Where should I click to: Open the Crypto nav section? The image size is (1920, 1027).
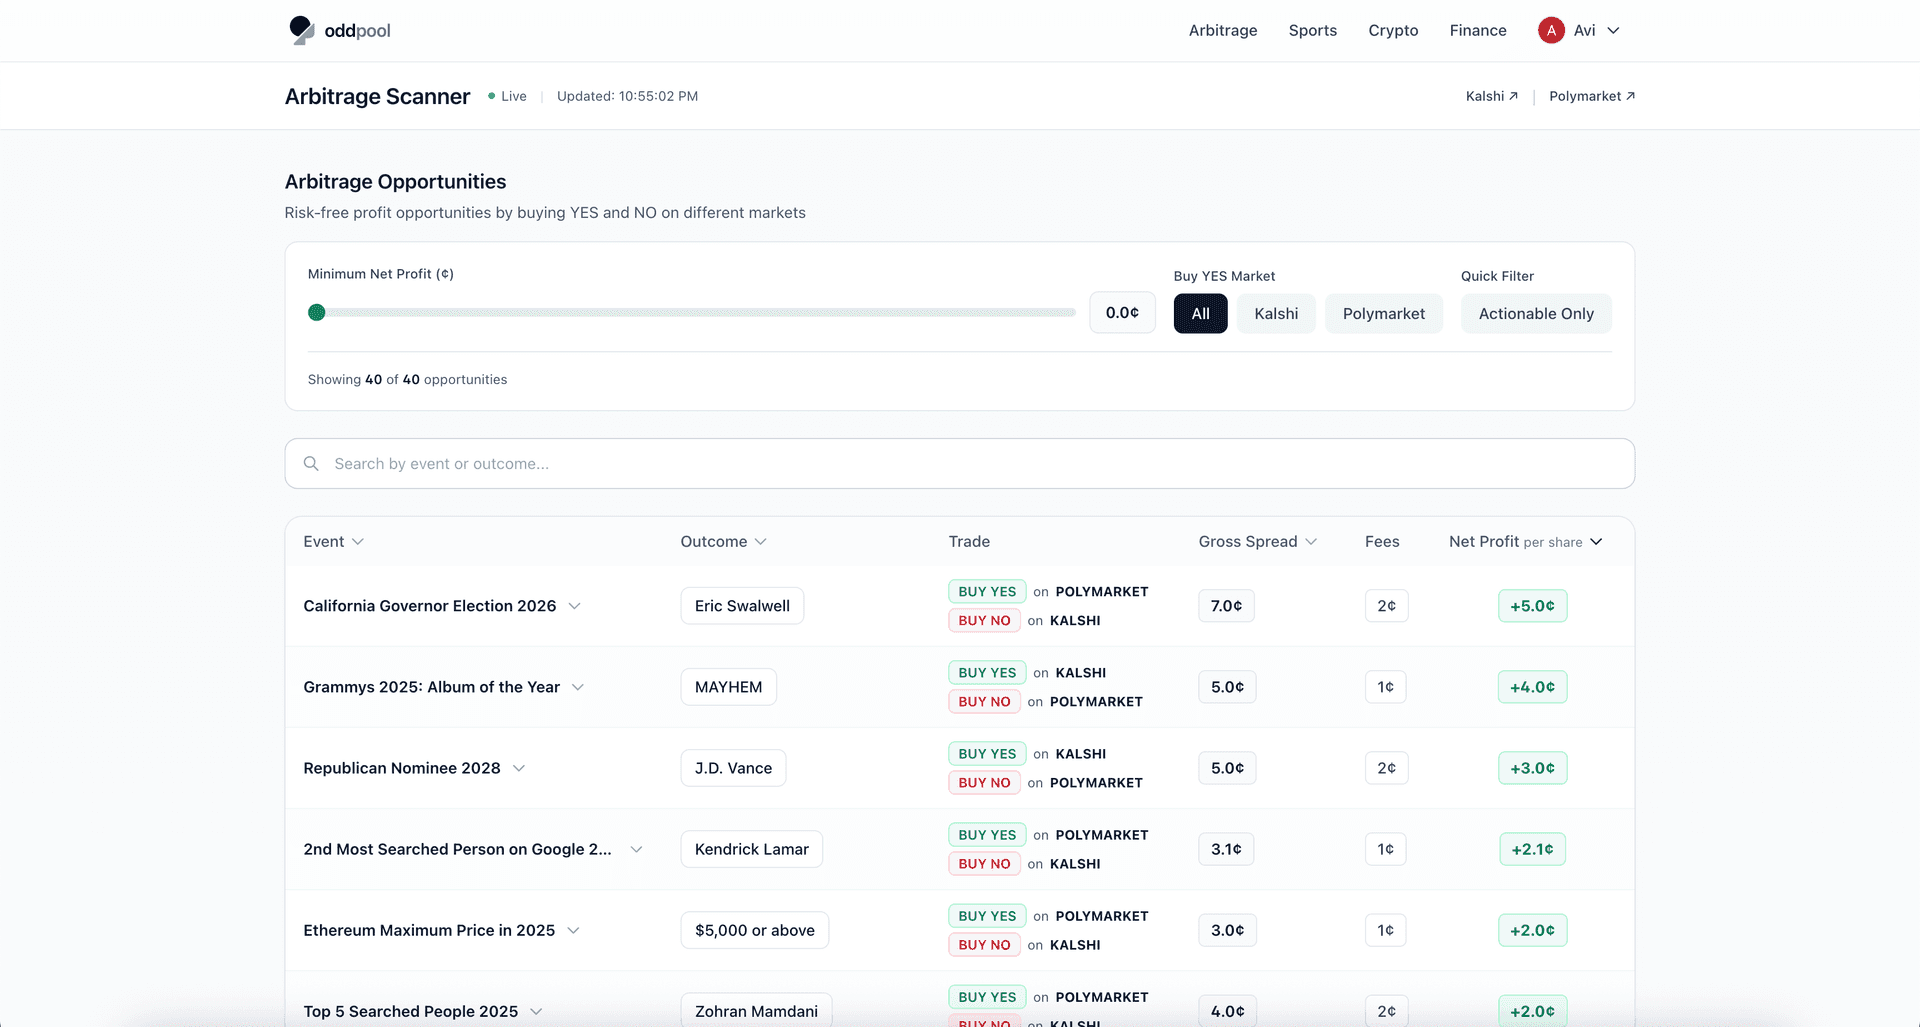pos(1393,30)
